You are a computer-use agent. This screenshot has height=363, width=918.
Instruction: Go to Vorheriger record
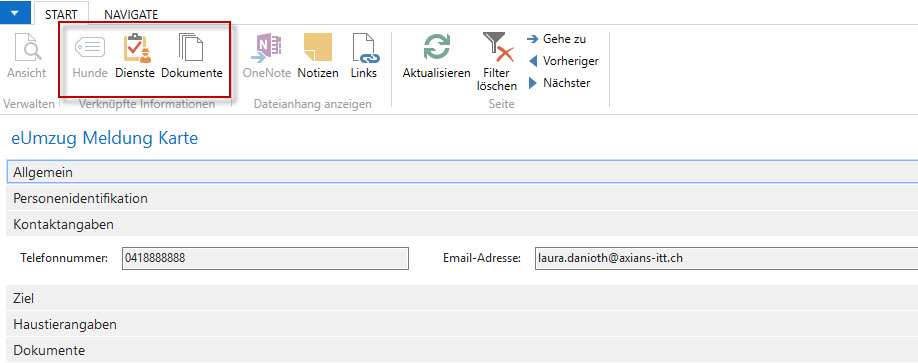[x=563, y=61]
